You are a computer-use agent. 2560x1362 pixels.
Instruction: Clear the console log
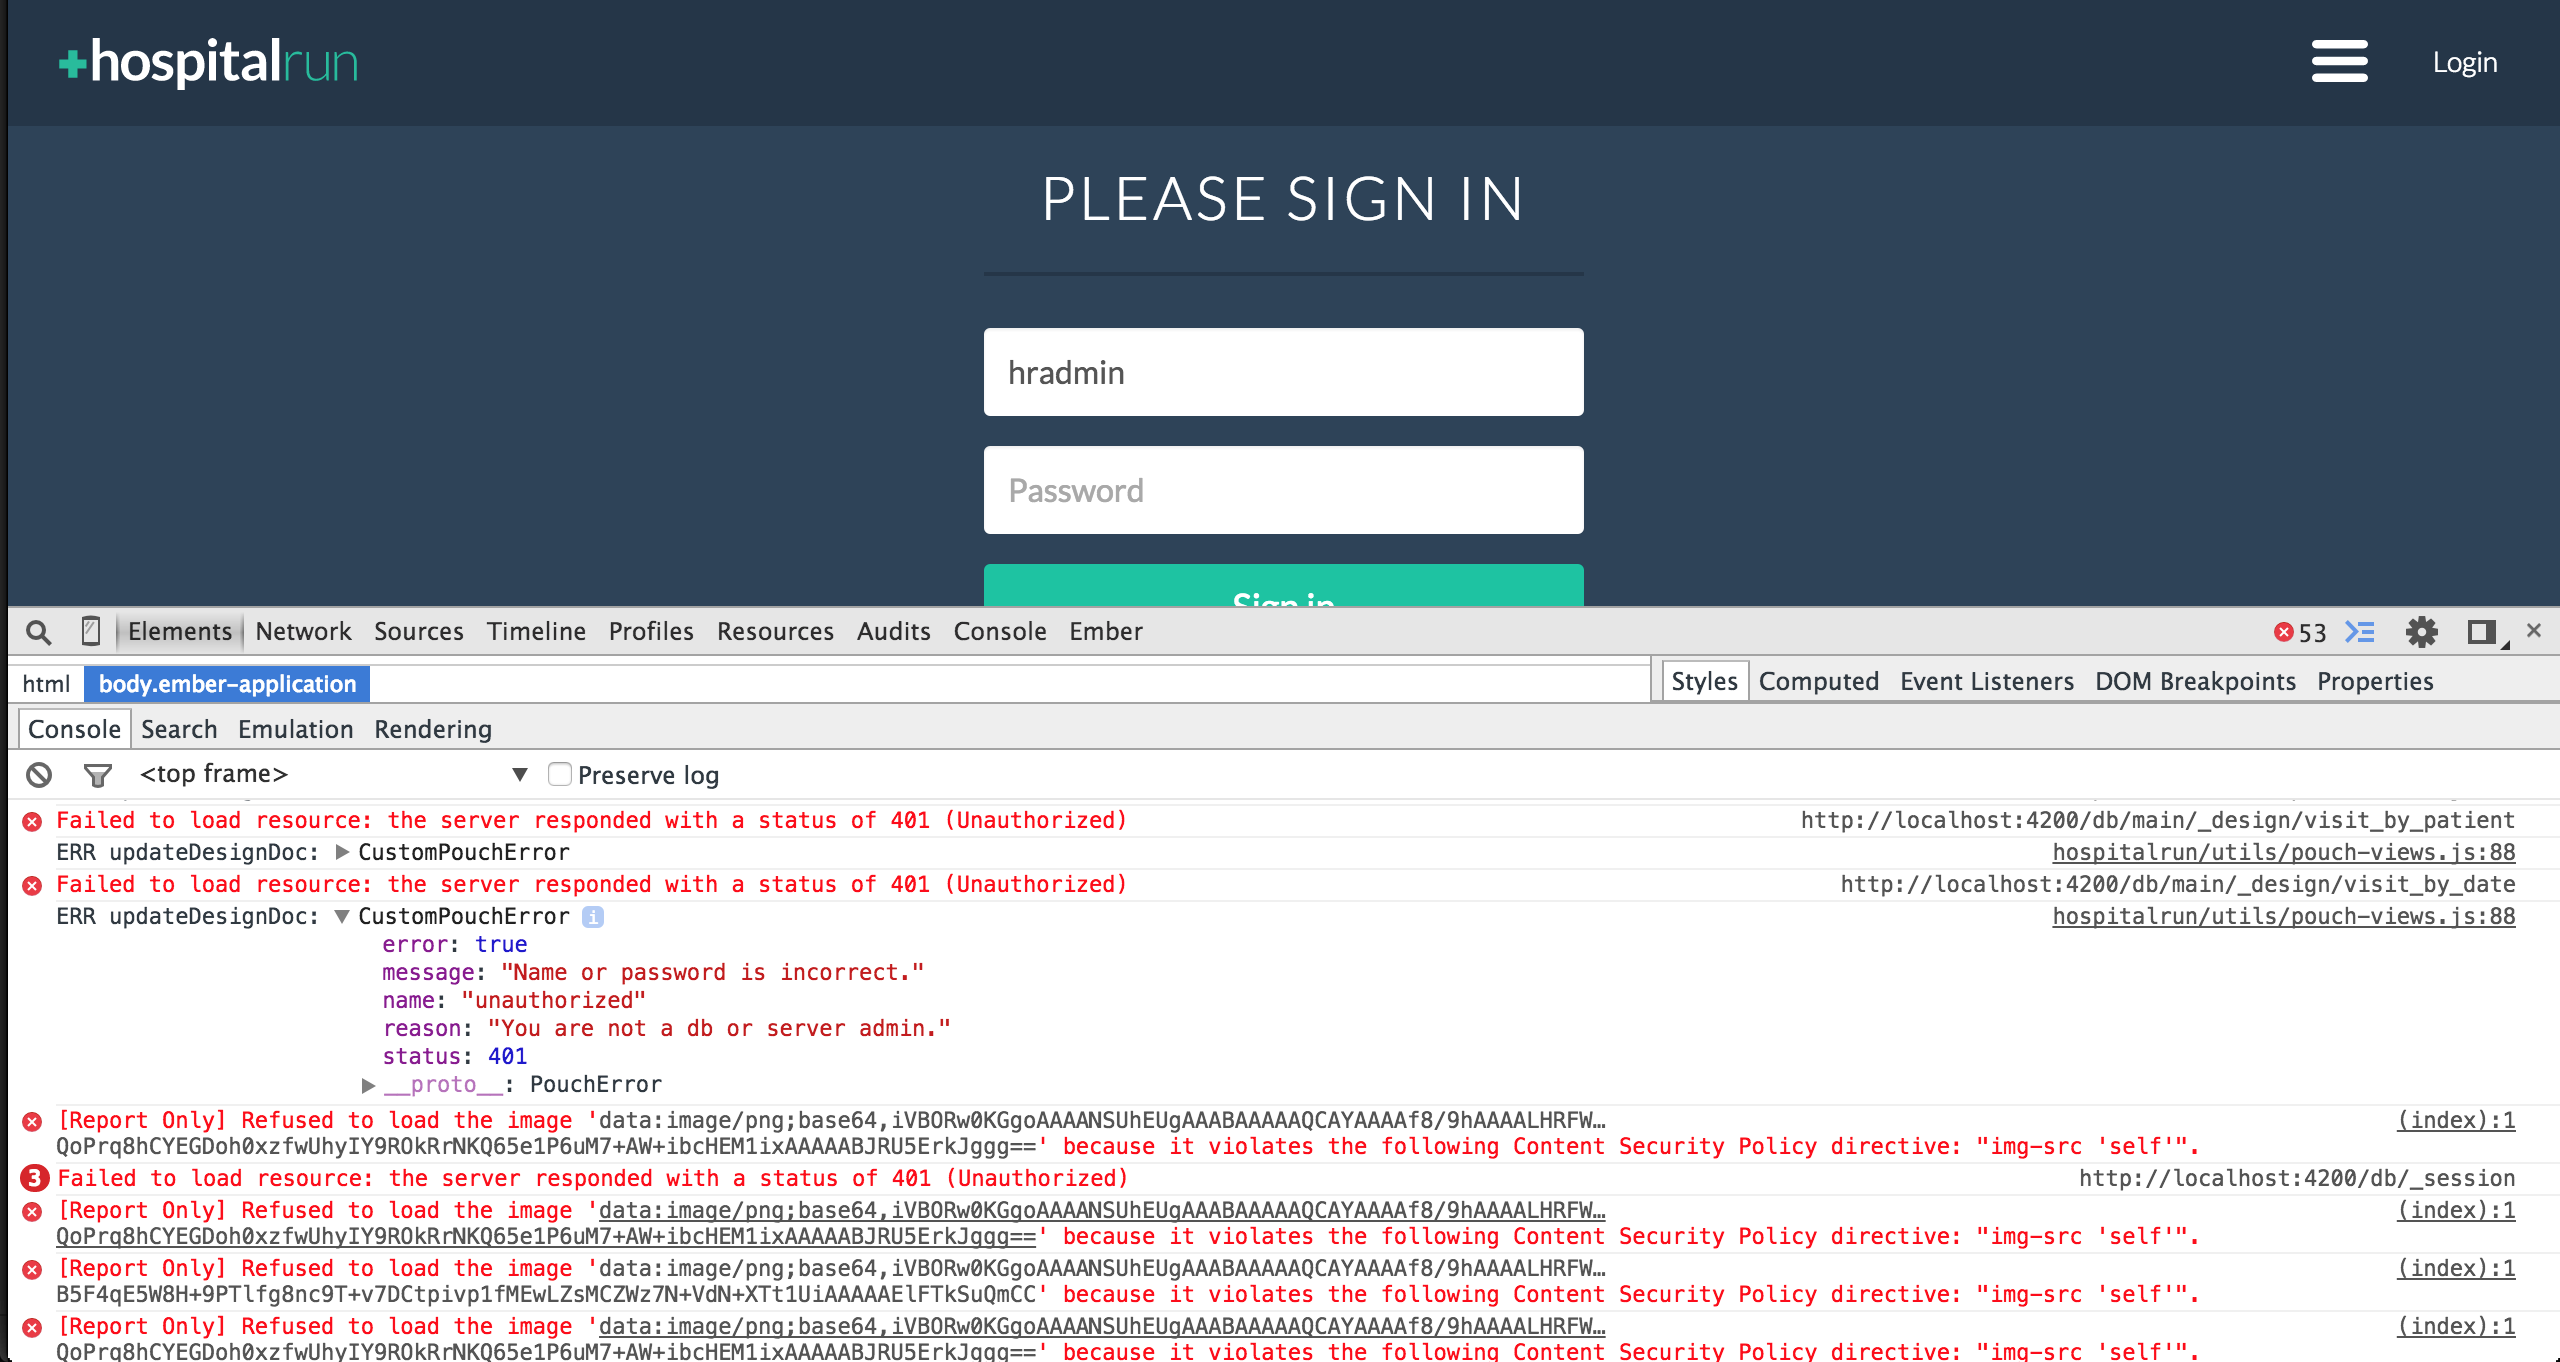coord(39,774)
